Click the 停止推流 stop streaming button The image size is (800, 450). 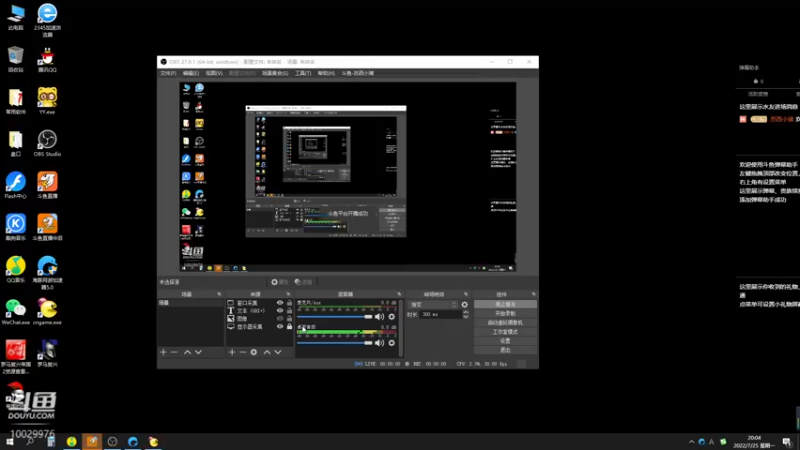[505, 304]
